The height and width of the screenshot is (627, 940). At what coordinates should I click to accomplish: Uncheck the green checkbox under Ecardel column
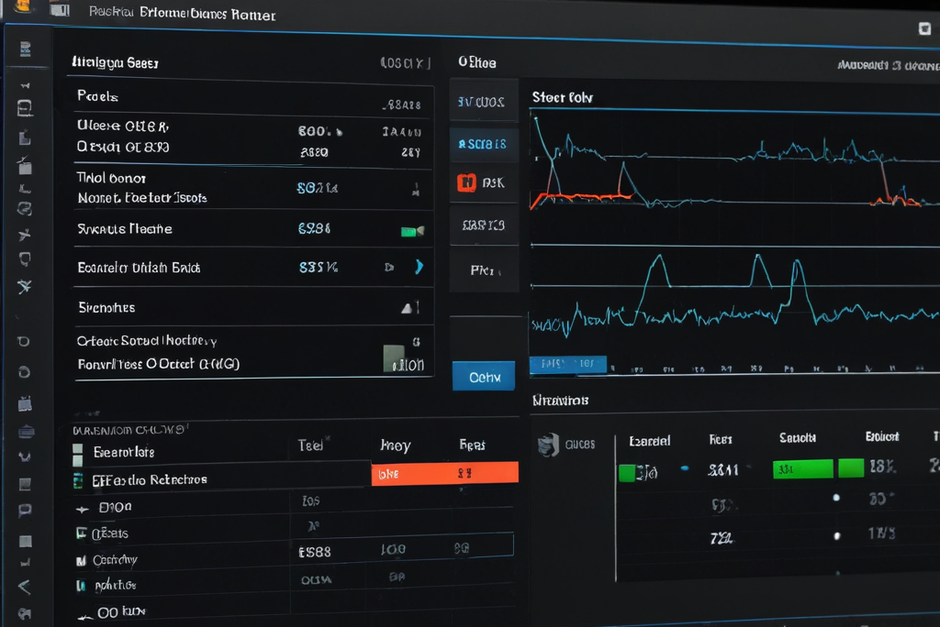627,473
